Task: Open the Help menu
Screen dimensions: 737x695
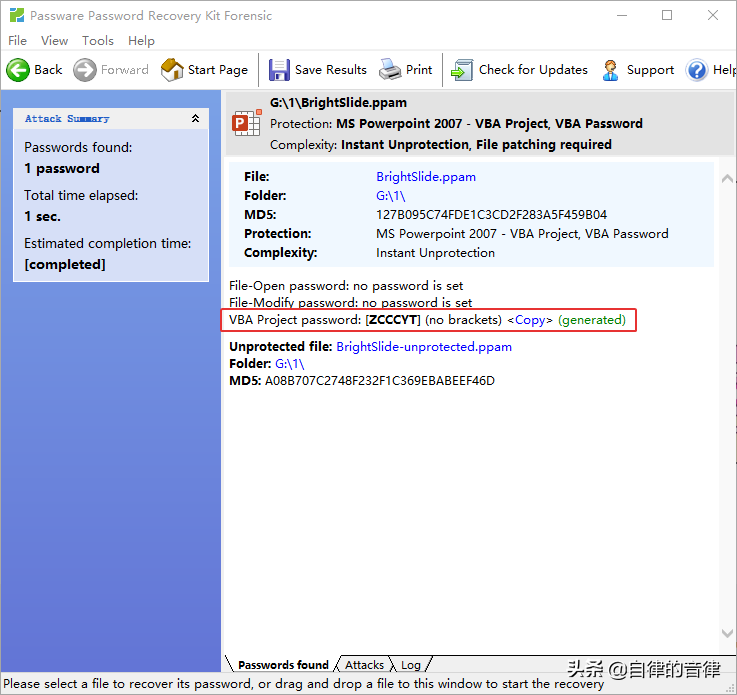Action: click(x=141, y=41)
